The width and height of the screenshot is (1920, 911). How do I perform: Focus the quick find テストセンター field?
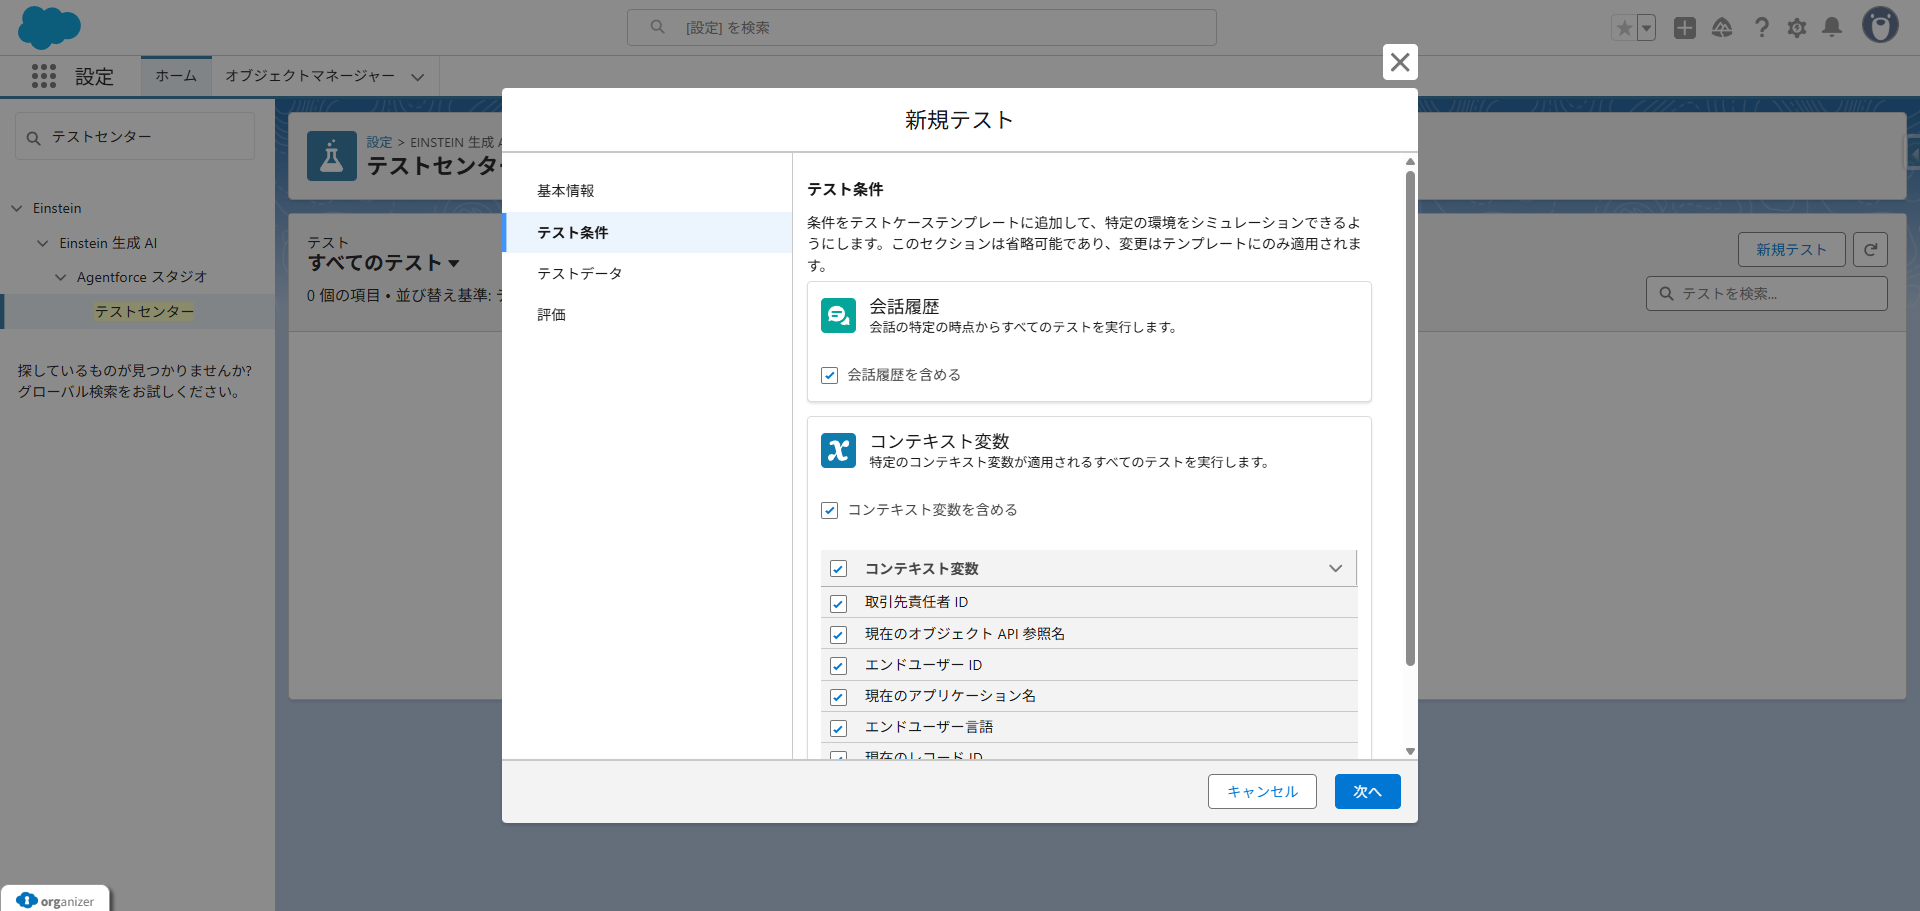135,136
